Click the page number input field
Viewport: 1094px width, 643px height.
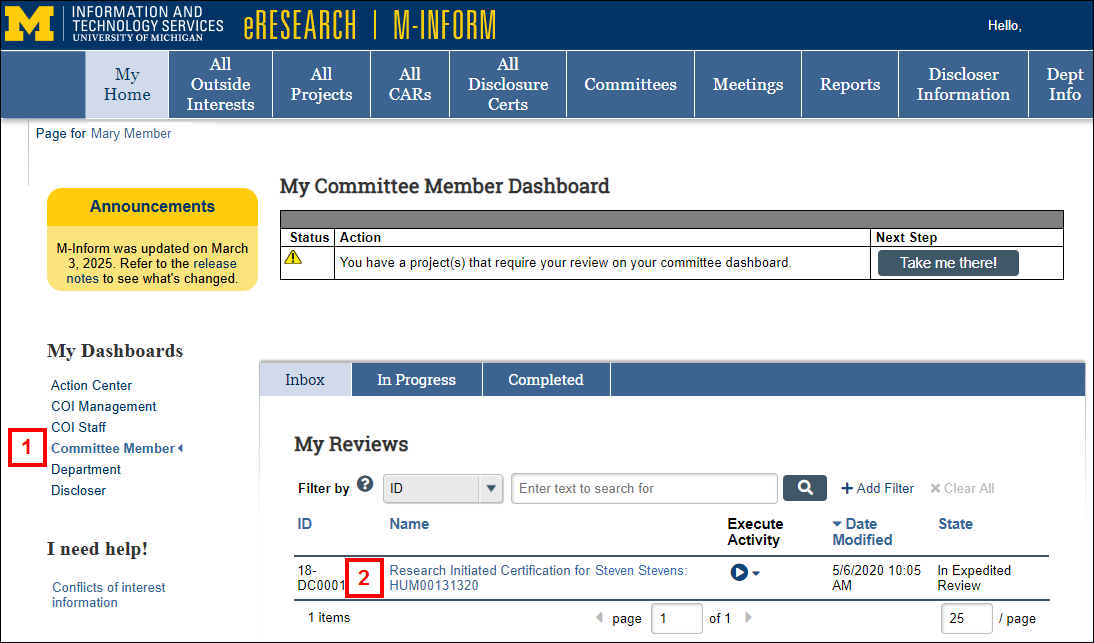click(677, 618)
